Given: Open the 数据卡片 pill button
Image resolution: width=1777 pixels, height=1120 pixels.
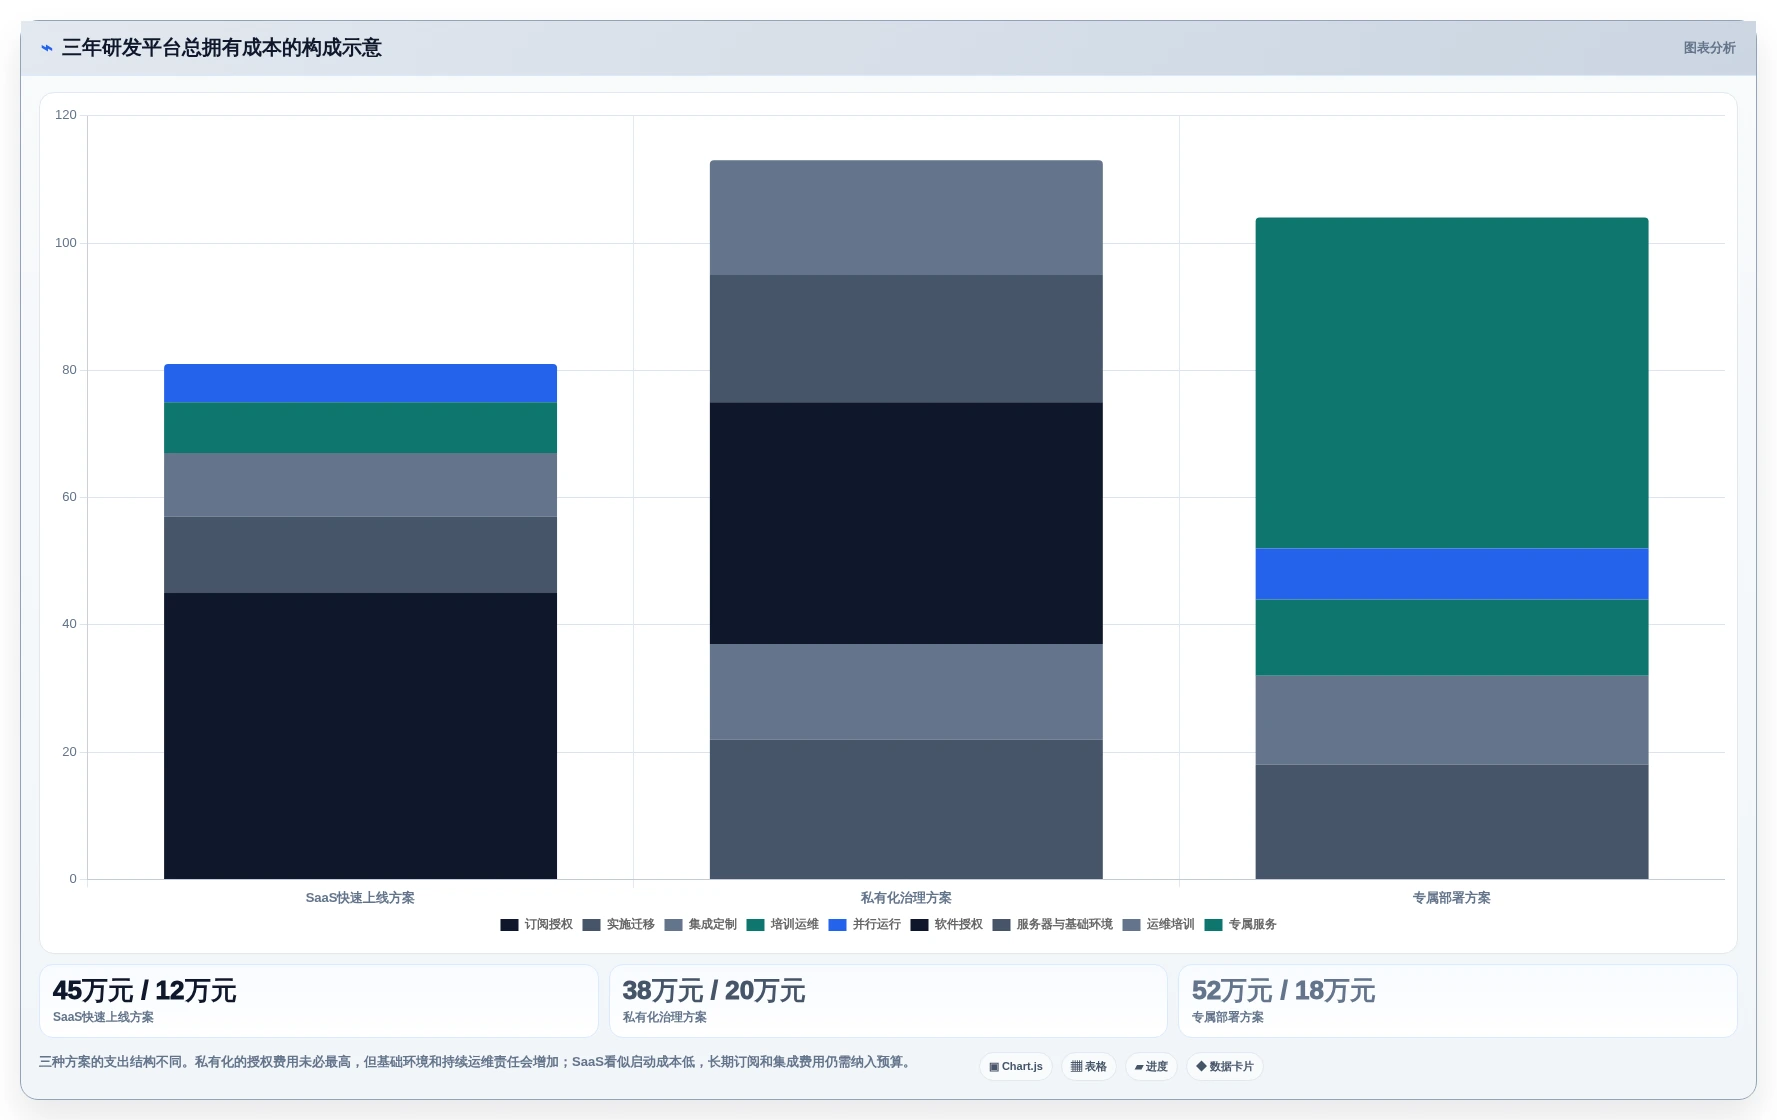Looking at the screenshot, I should pyautogui.click(x=1224, y=1067).
